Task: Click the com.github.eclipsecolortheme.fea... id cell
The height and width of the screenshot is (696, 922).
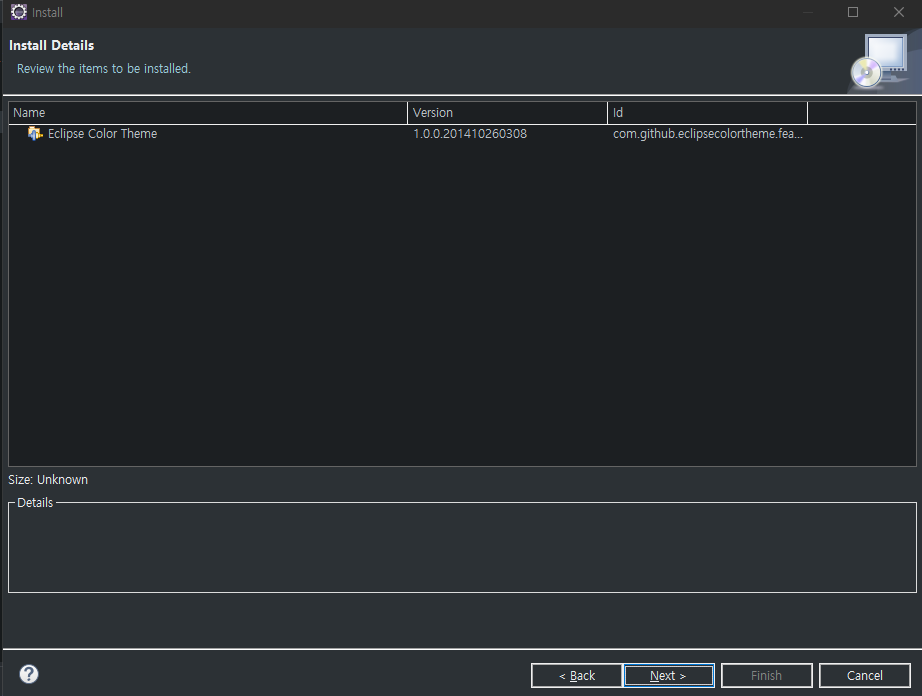Action: point(707,134)
